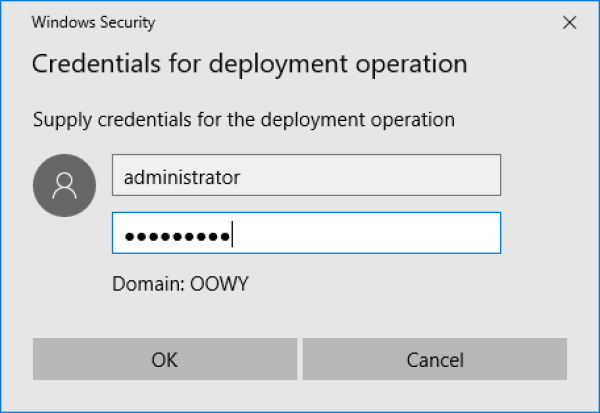The width and height of the screenshot is (600, 413).
Task: Click the Windows Security title bar text
Action: click(94, 21)
